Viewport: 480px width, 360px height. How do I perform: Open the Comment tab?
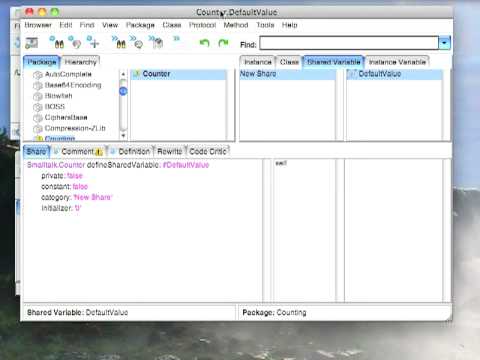(x=78, y=152)
